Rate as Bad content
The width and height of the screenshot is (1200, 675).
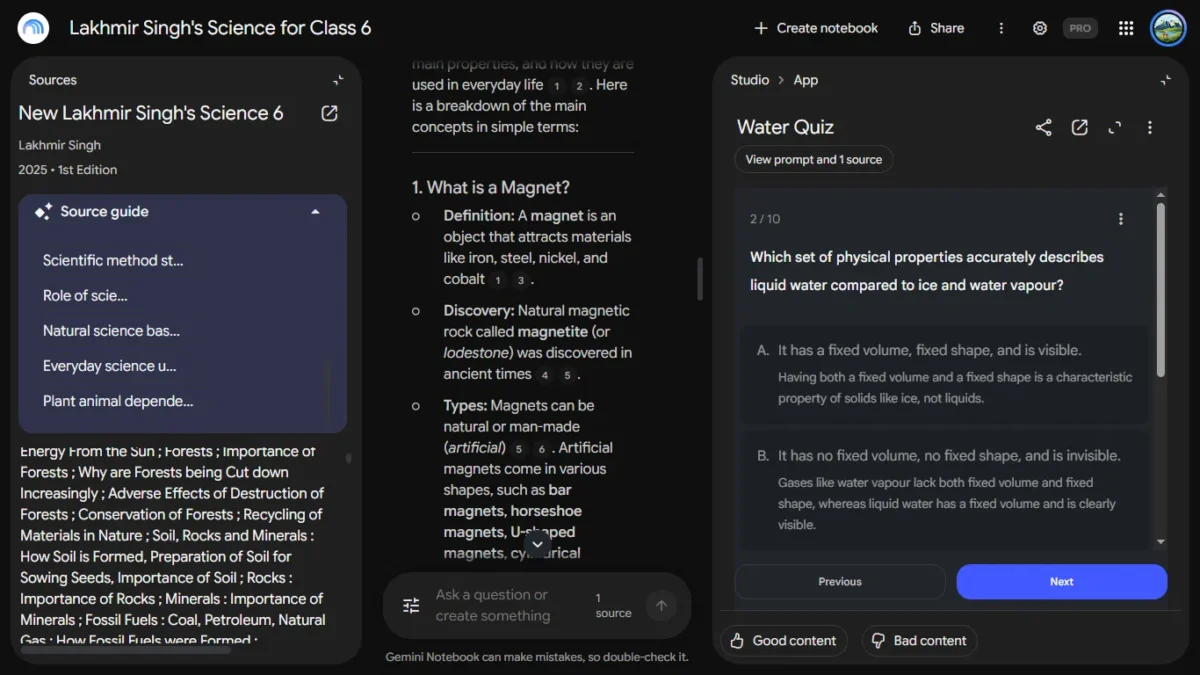point(919,641)
